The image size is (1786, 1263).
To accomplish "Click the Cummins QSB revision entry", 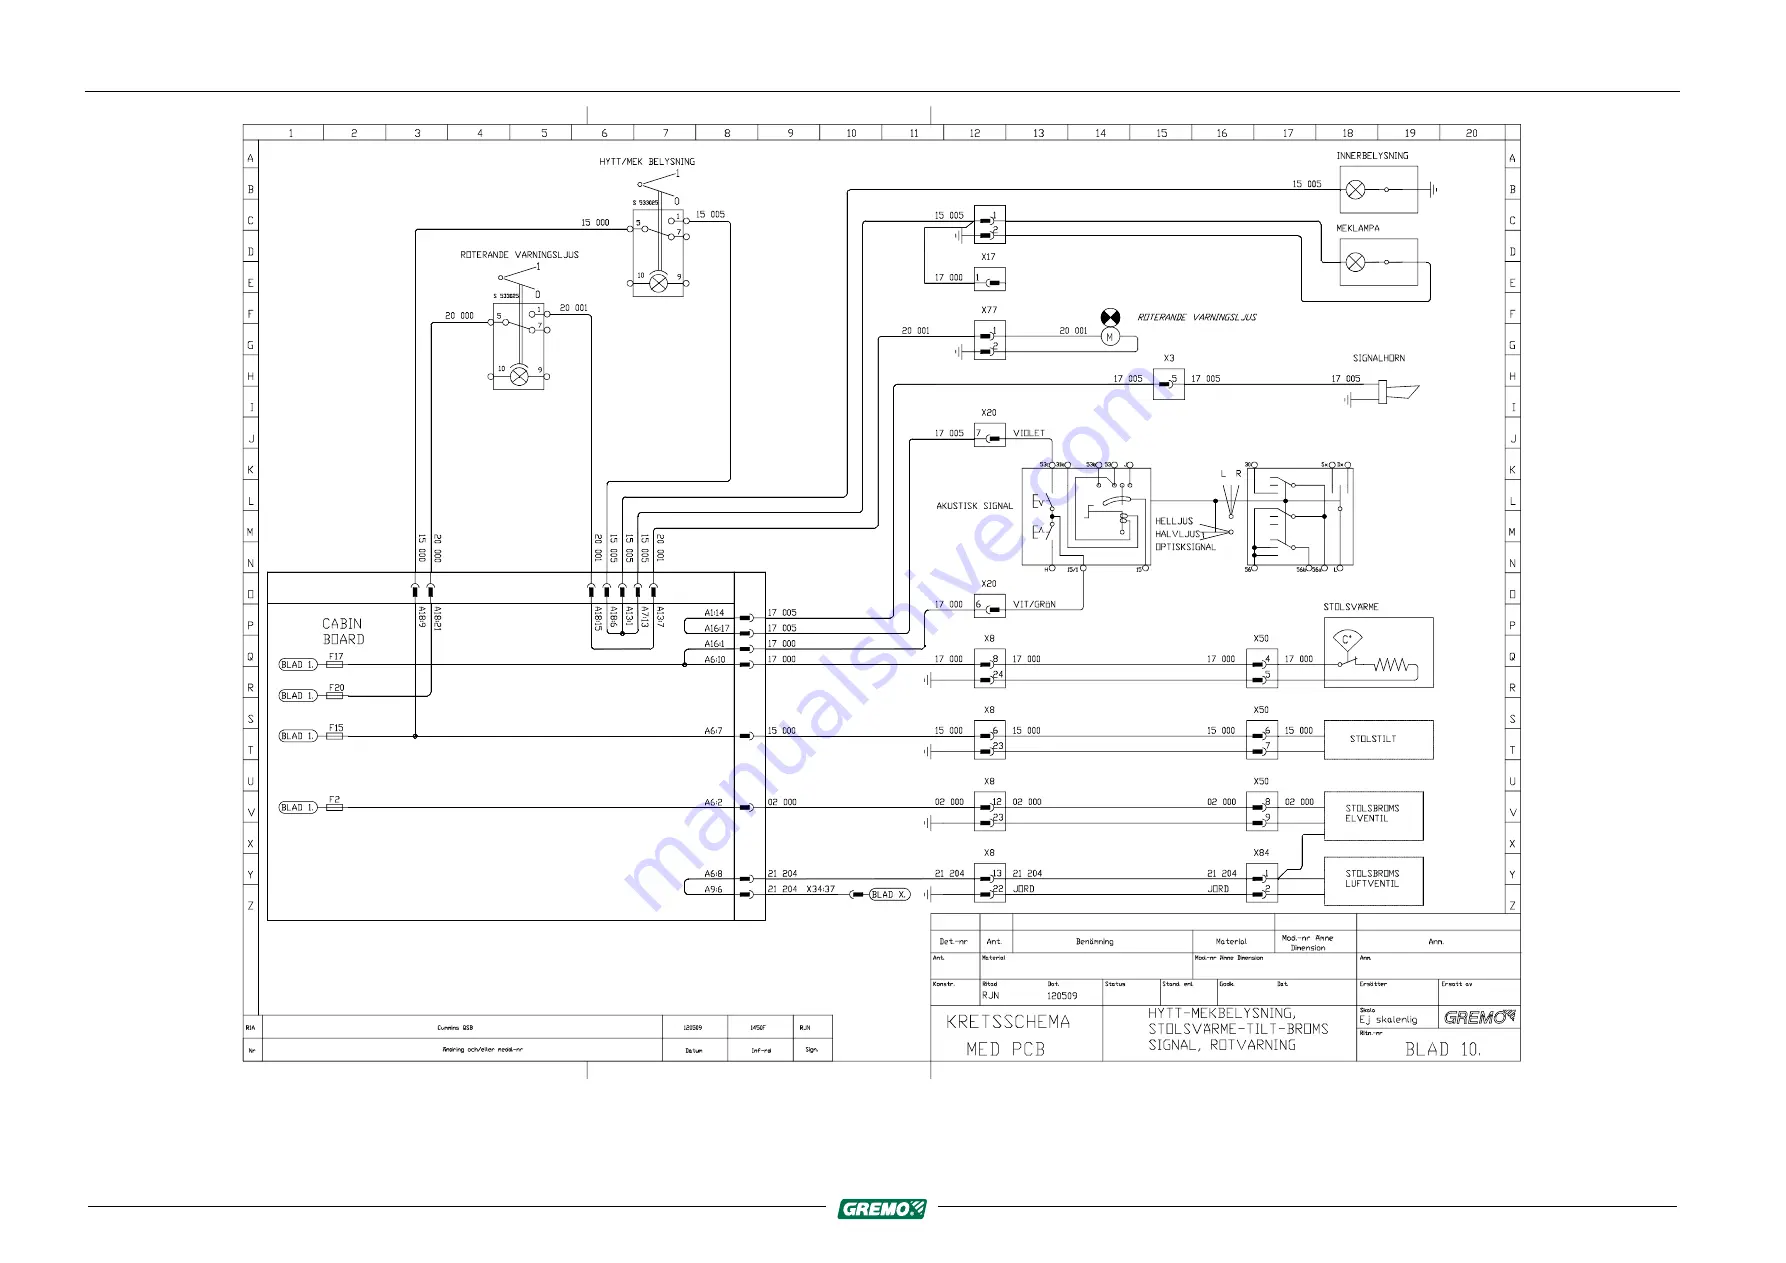I will coord(455,1027).
